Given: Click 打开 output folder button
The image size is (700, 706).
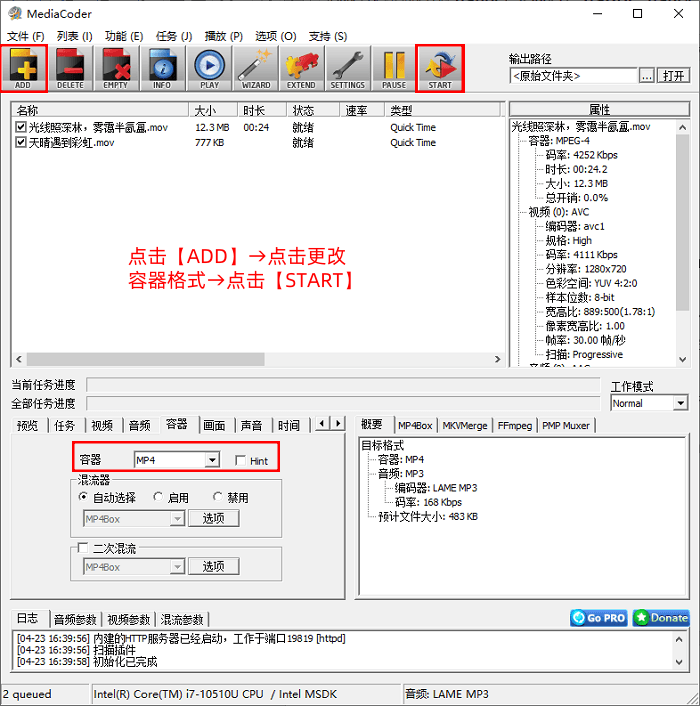Looking at the screenshot, I should [673, 76].
